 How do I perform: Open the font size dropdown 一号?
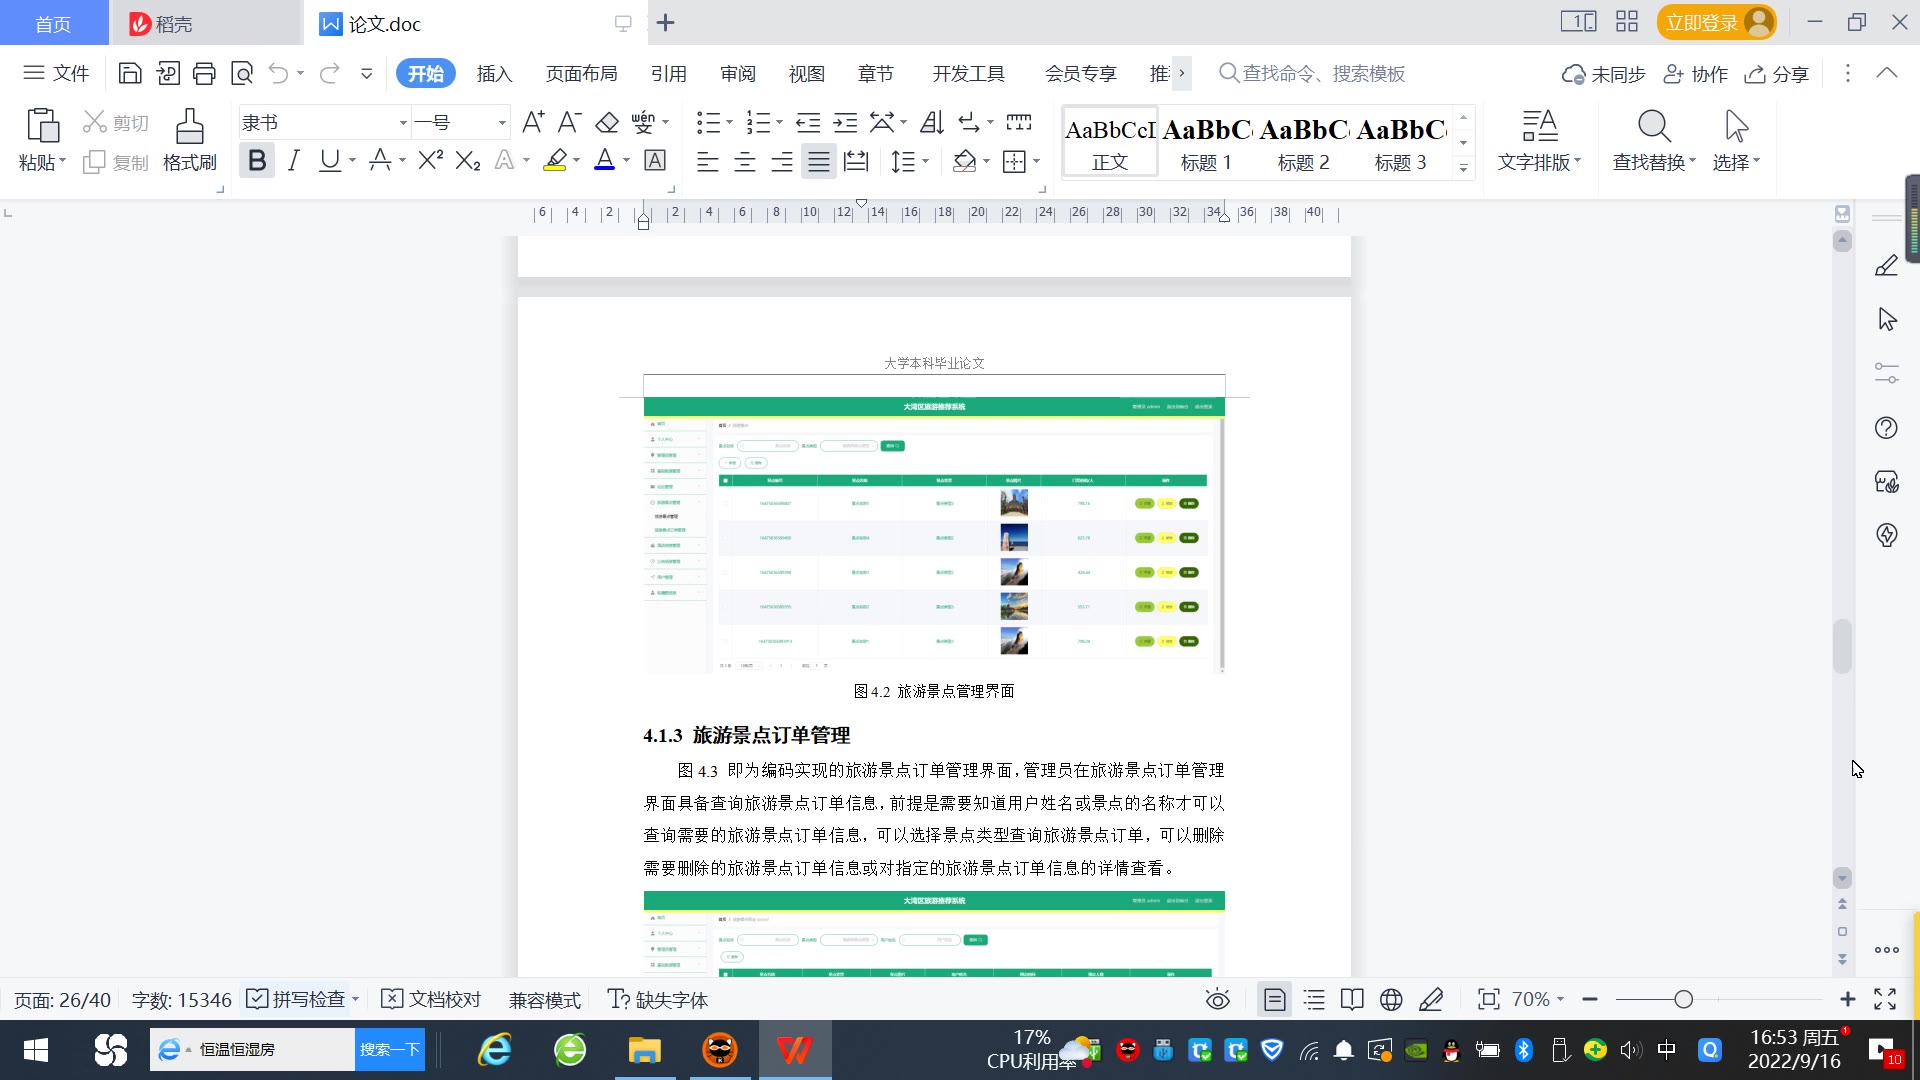point(502,123)
